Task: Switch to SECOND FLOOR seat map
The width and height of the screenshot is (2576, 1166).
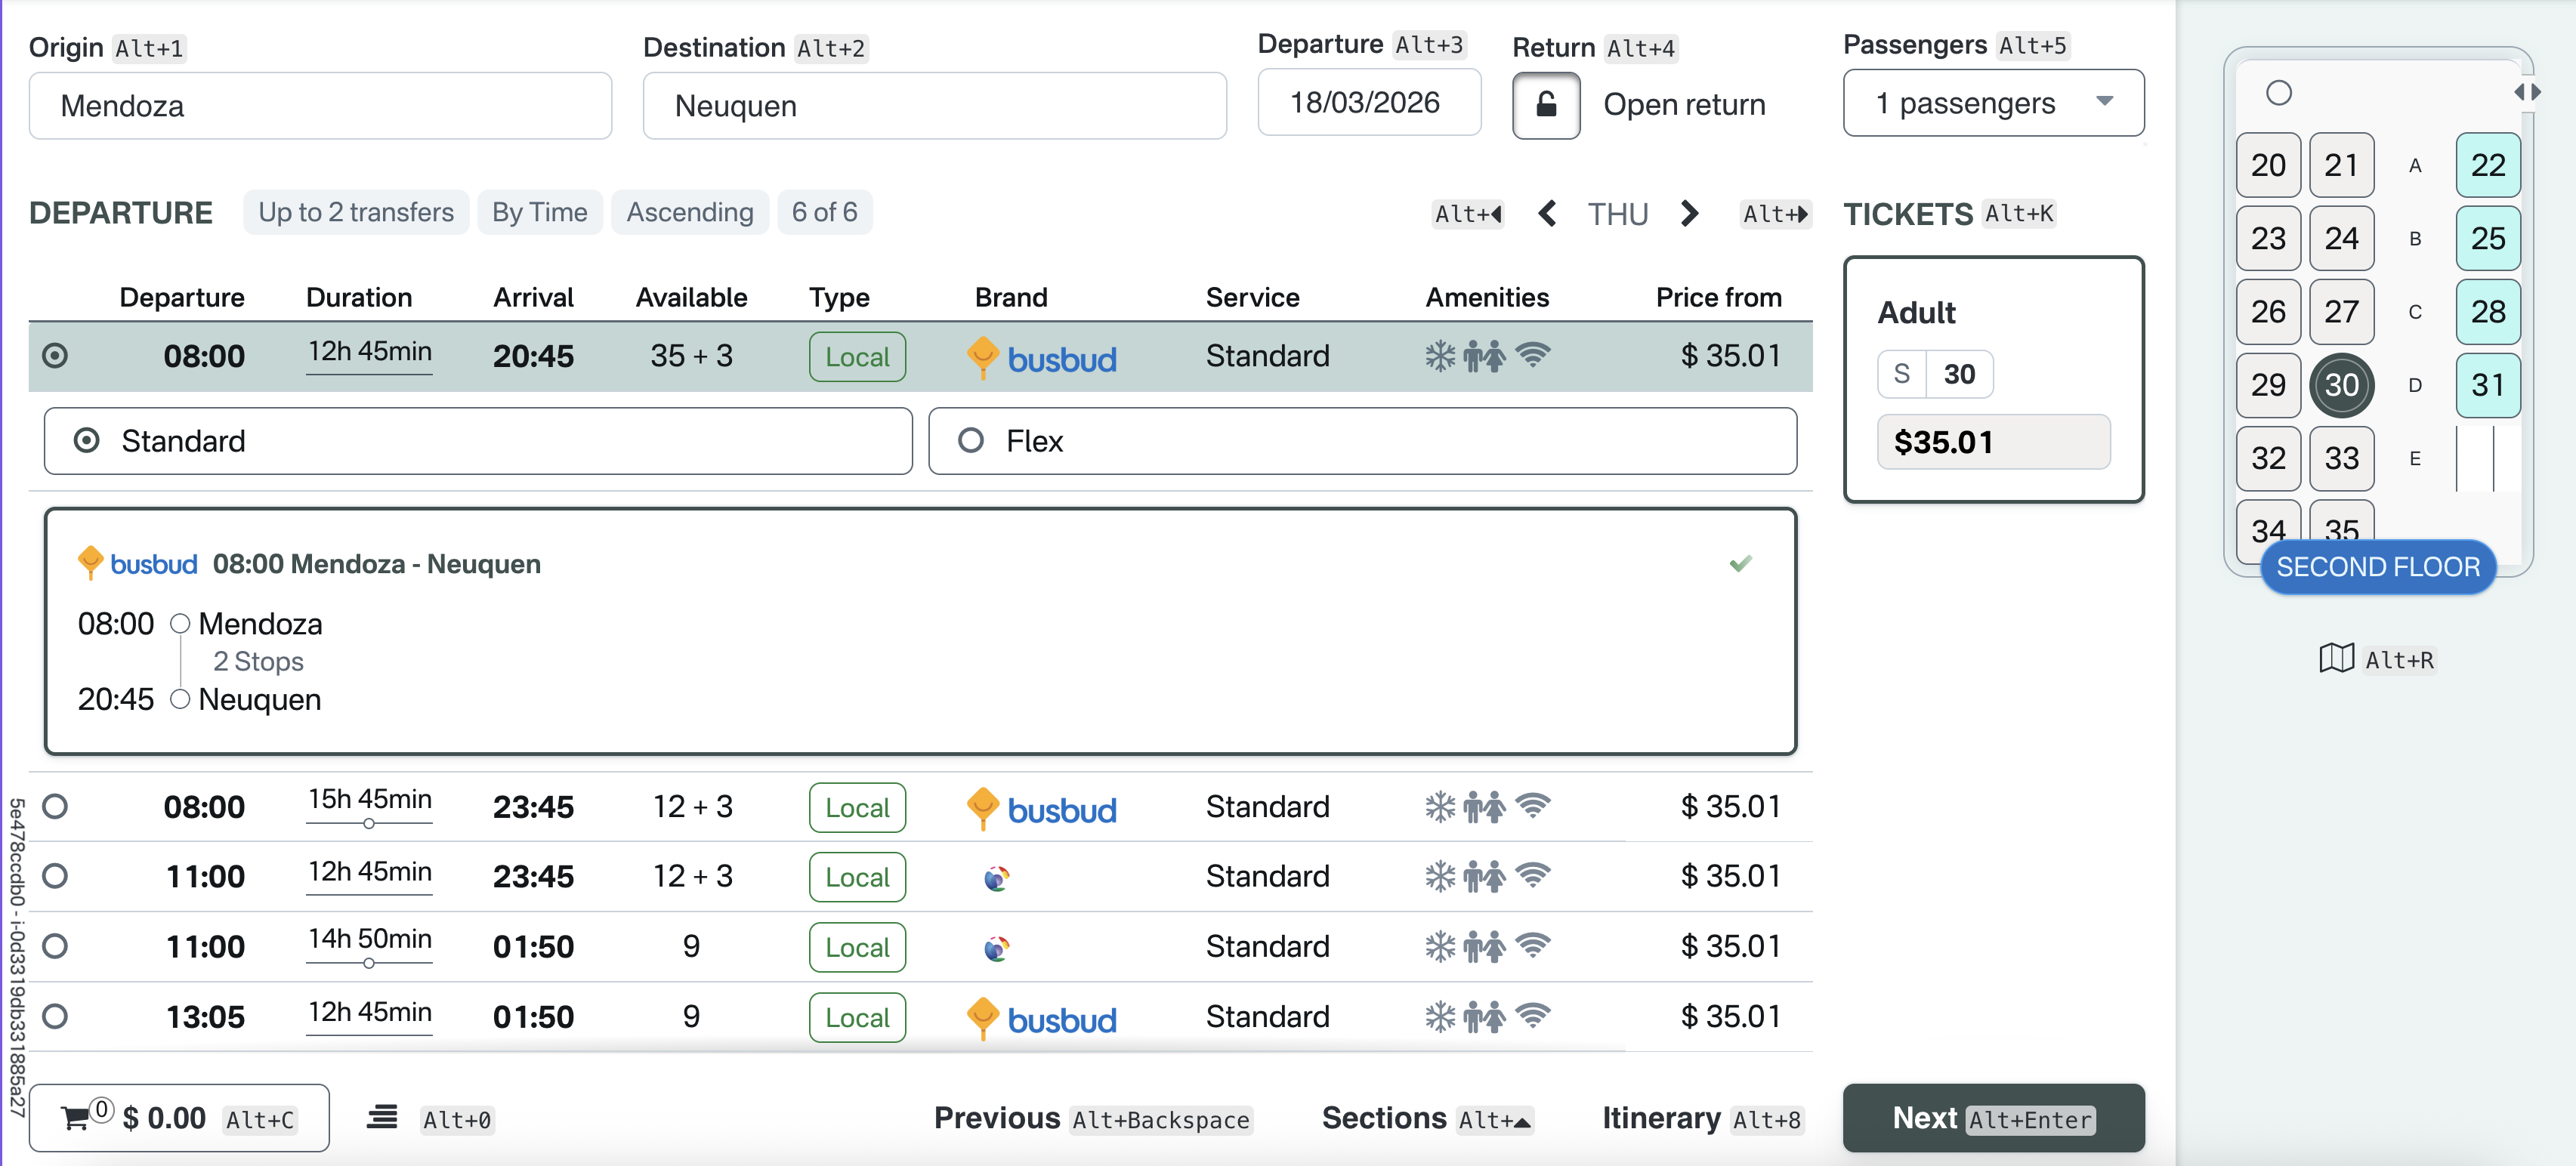Action: (x=2377, y=567)
